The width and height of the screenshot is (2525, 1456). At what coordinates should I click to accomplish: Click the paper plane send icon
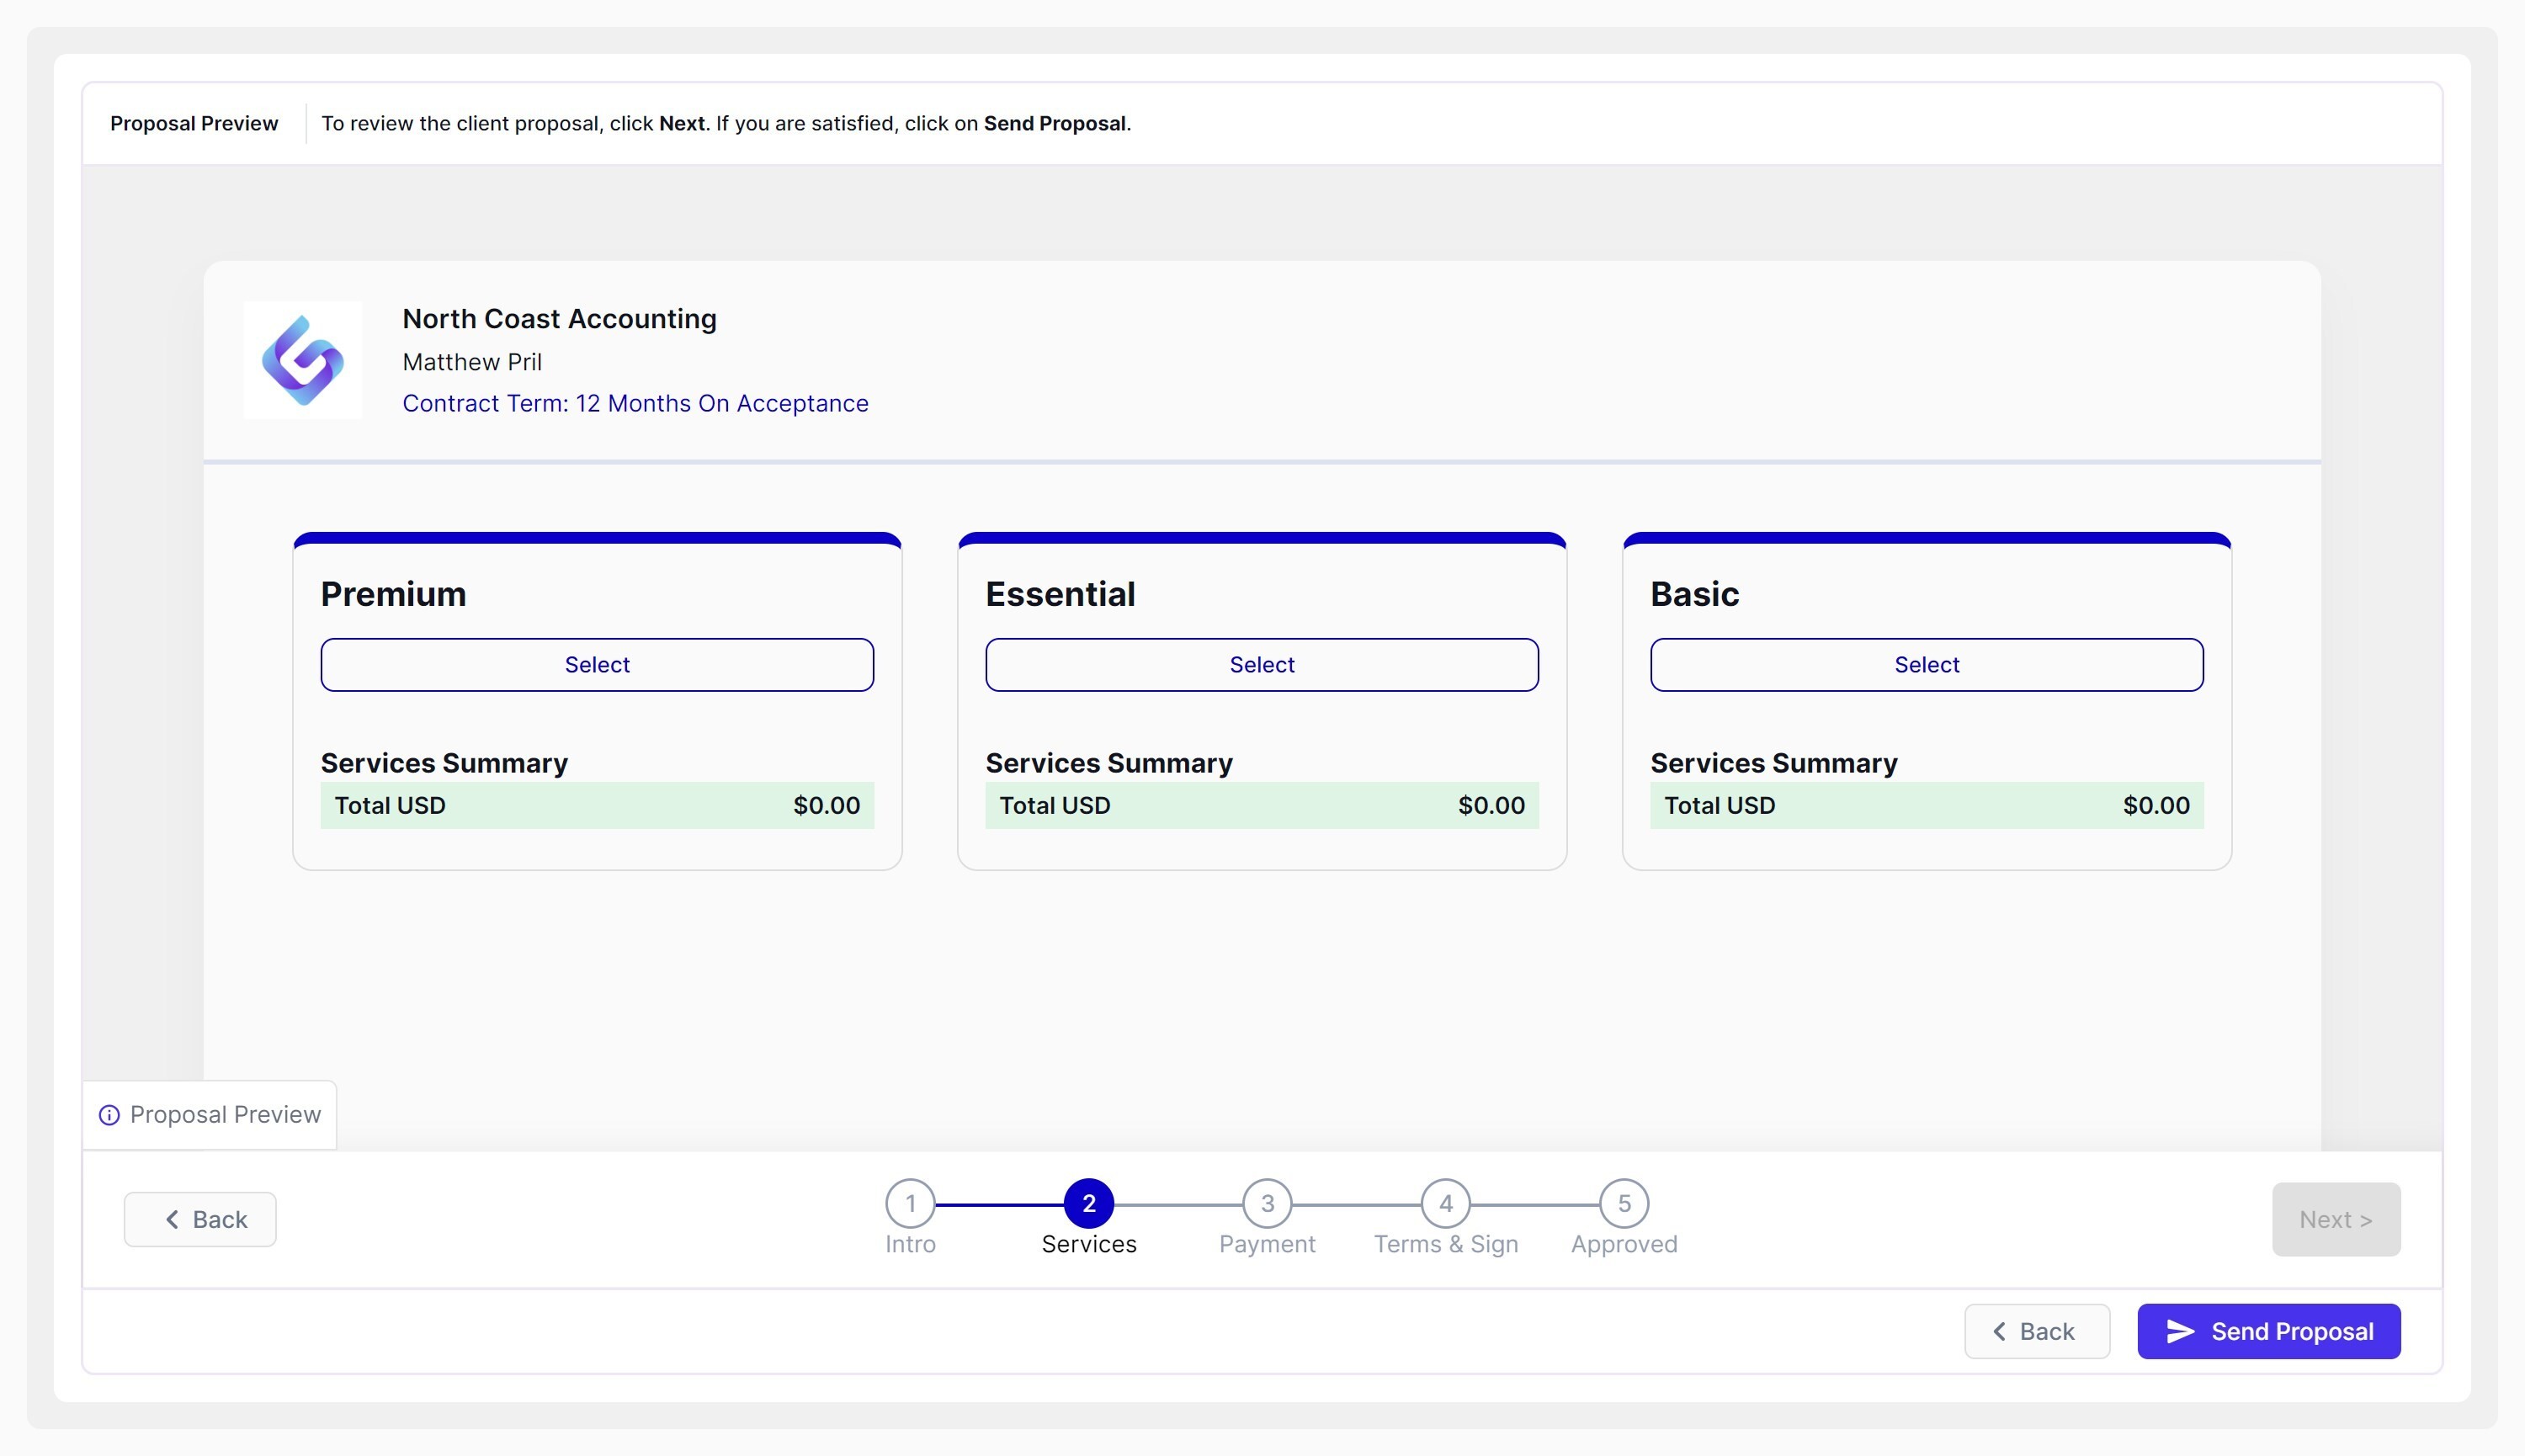pyautogui.click(x=2179, y=1331)
